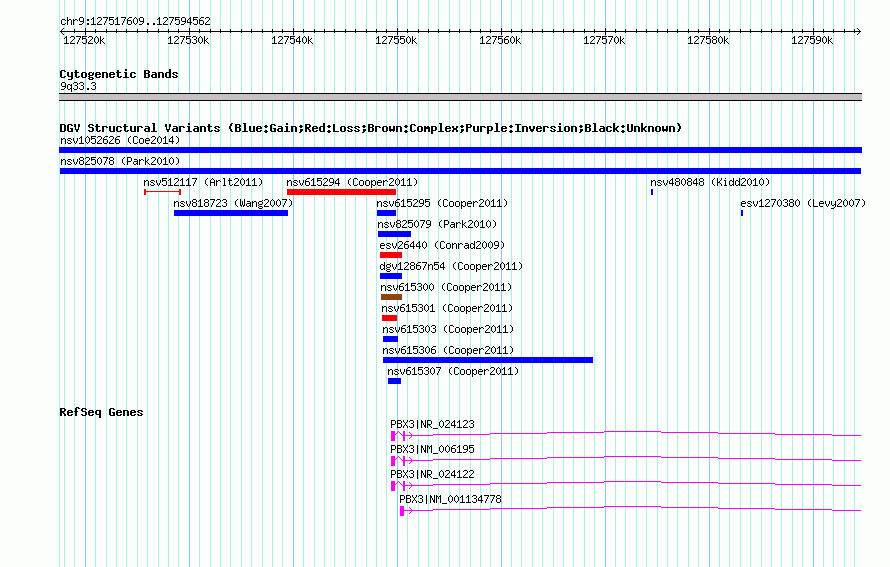Click the gray 9q33.3 cytogenetic band bar

[x=460, y=97]
